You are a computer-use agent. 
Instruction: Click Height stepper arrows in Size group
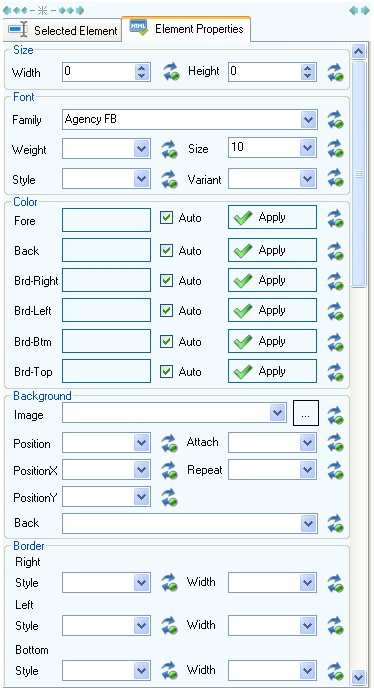click(307, 72)
